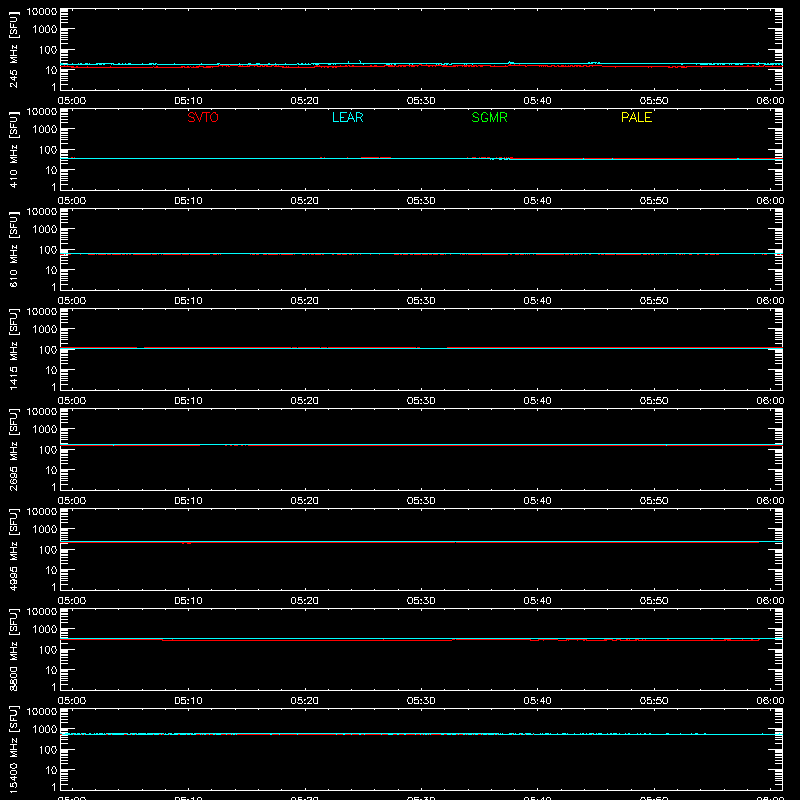Image resolution: width=800 pixels, height=800 pixels.
Task: Click the 05:20 tick under the 610 MHz plot
Action: click(x=305, y=301)
